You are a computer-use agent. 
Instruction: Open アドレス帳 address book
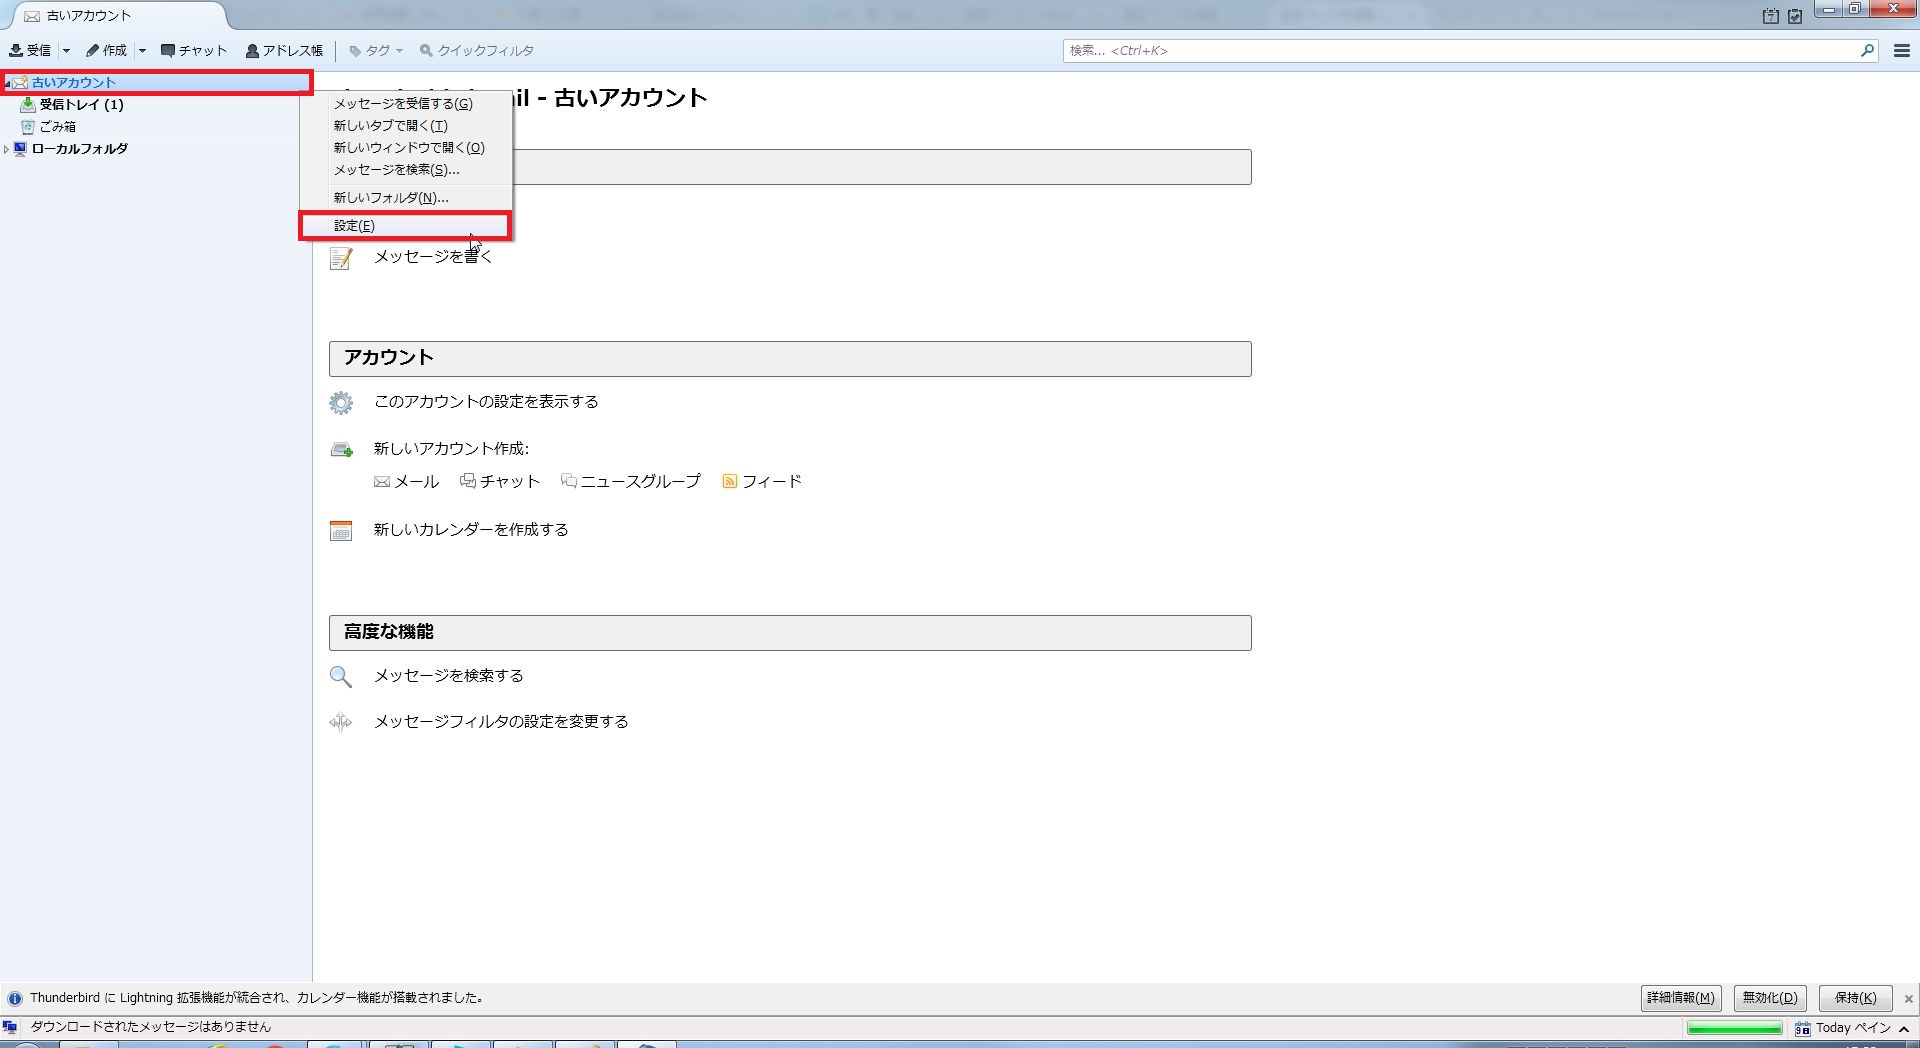coord(284,50)
